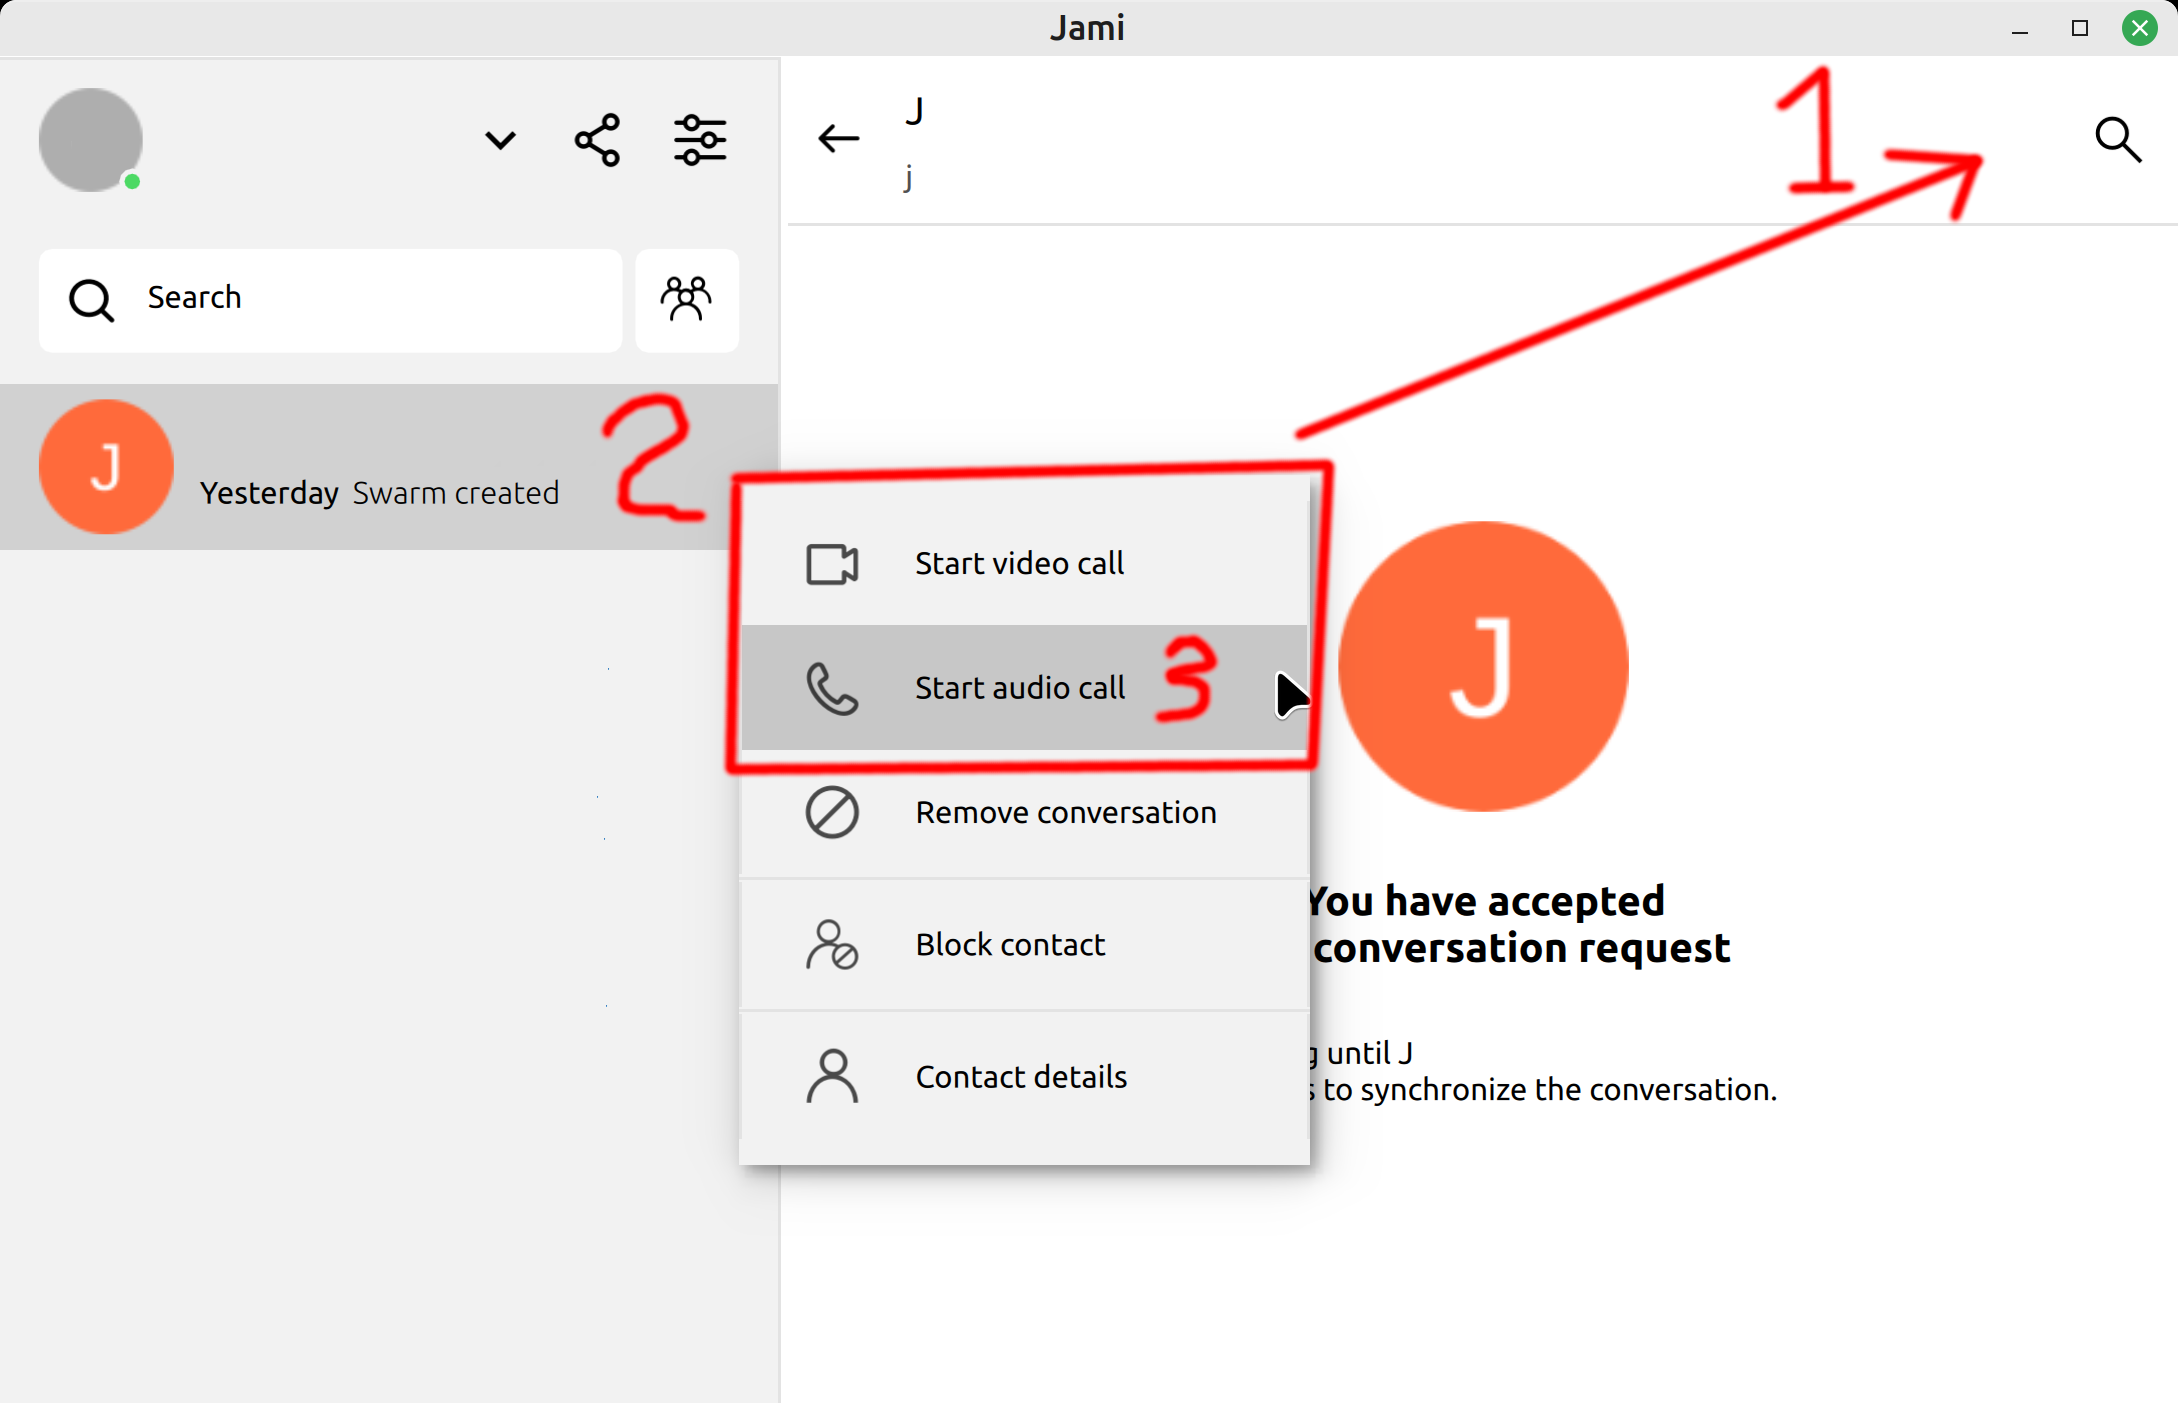The image size is (2178, 1403).
Task: Click the person icon beside Contact details
Action: (x=832, y=1076)
